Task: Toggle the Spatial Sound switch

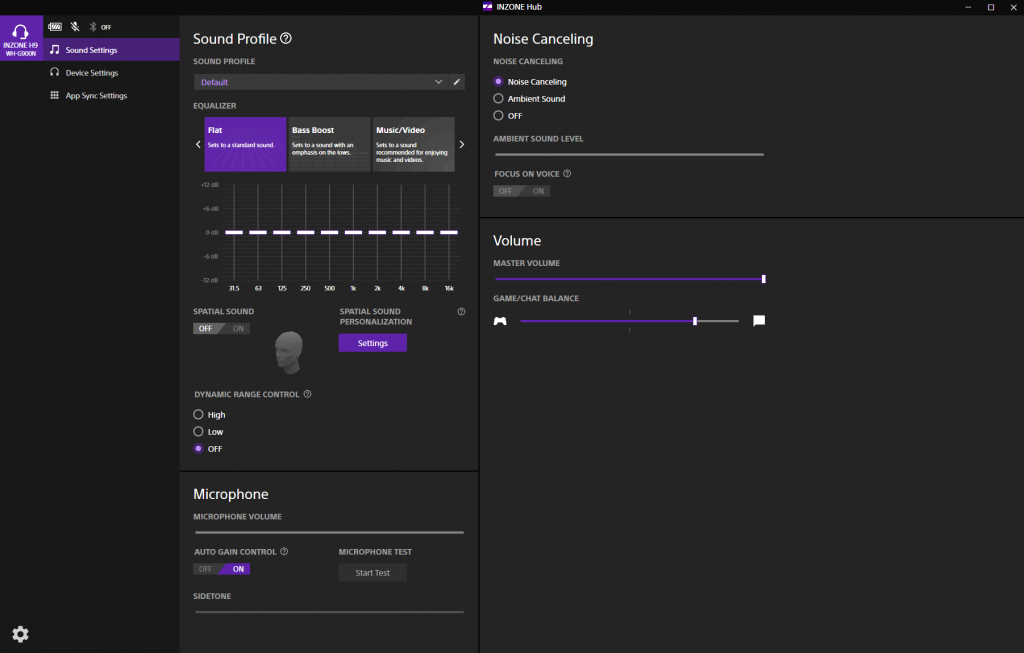Action: click(221, 328)
